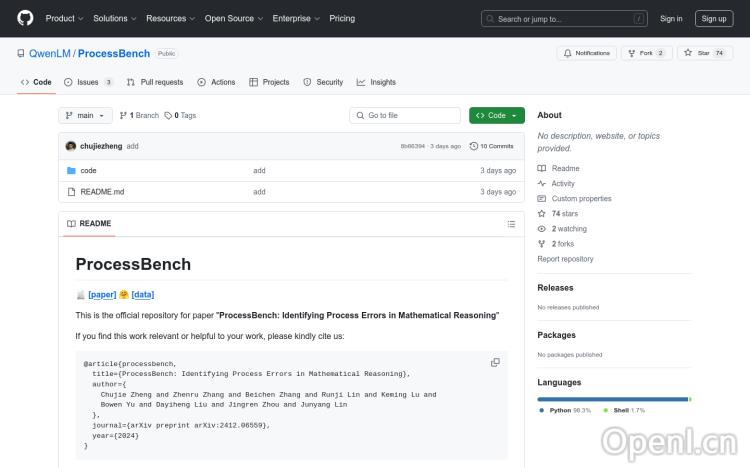Open the README outline list icon
Viewport: 750px width, 468px height.
[x=511, y=224]
